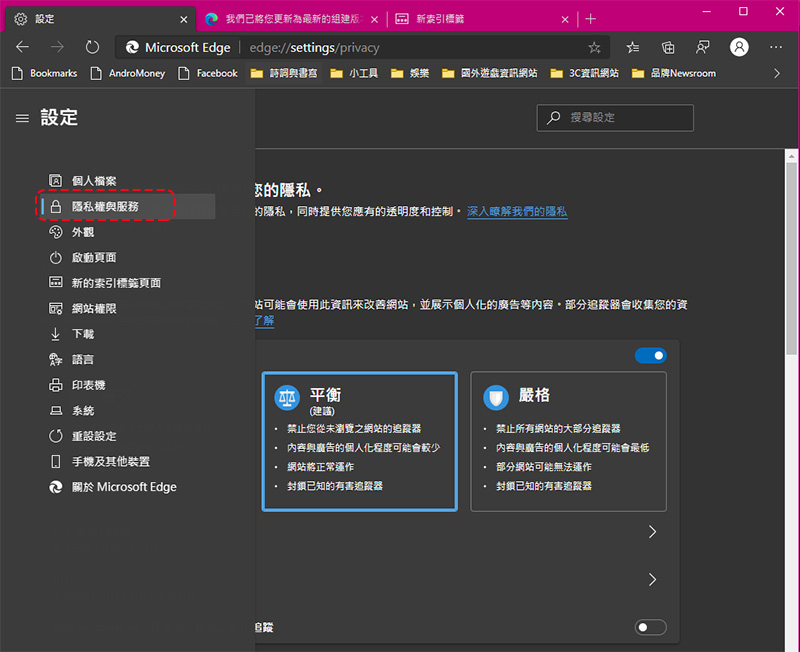Screen dimensions: 800x652
Task: Enable the Do Not Track toggle at bottom
Action: [x=650, y=627]
